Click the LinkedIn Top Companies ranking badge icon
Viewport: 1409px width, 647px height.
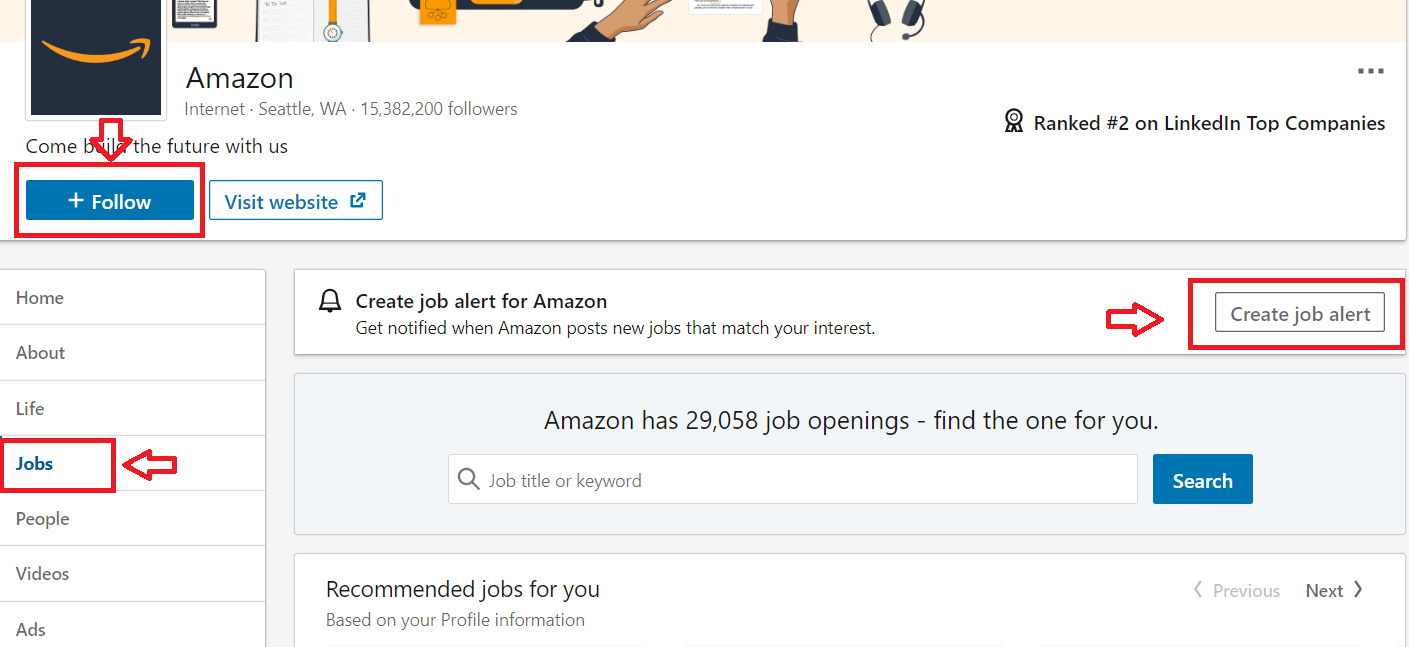pos(1013,122)
